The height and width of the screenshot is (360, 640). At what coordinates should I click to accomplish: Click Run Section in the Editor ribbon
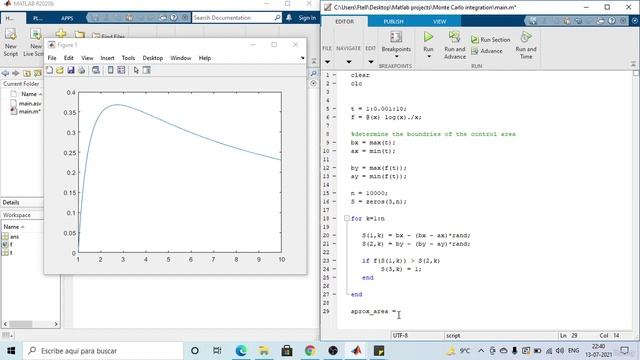491,40
